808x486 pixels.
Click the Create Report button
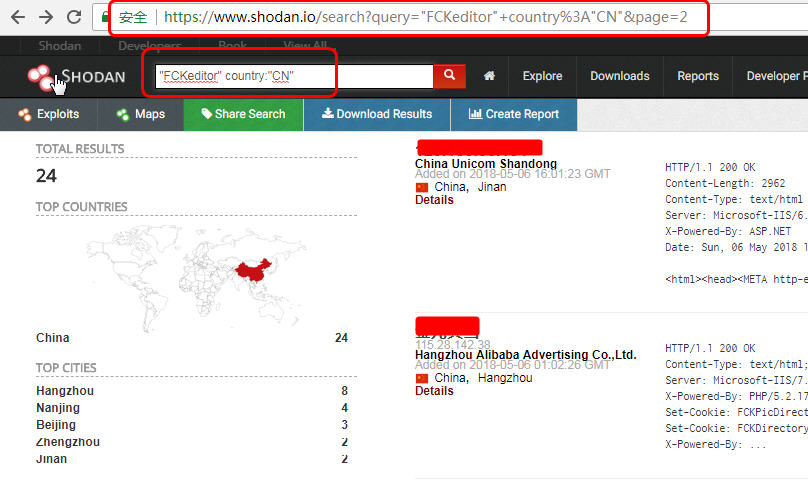click(x=514, y=114)
